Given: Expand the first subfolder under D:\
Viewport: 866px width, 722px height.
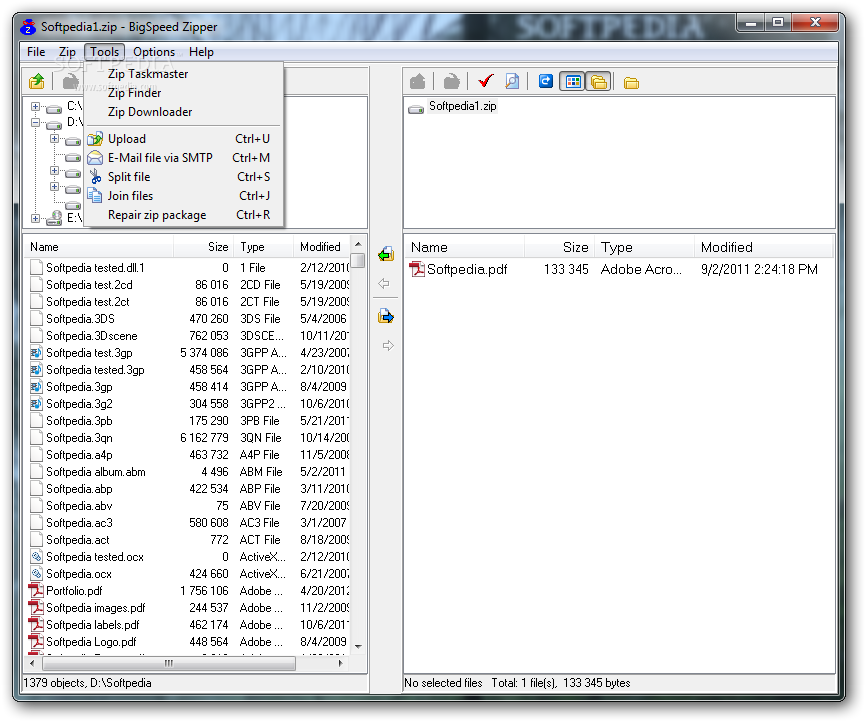Looking at the screenshot, I should coord(54,139).
